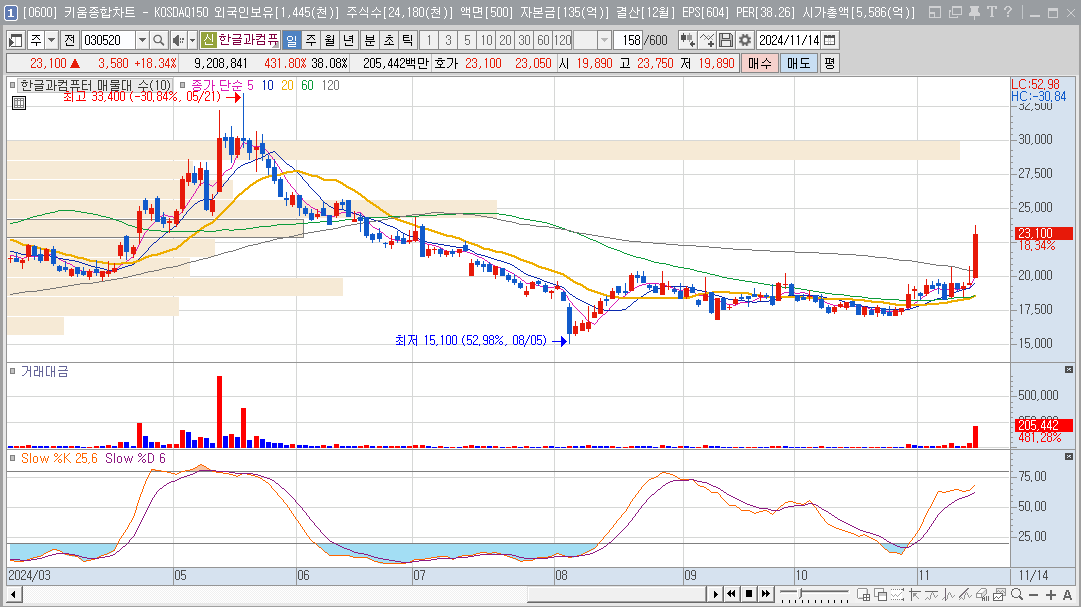Image resolution: width=1081 pixels, height=607 pixels.
Task: Select the 분 minute chart period
Action: click(370, 41)
